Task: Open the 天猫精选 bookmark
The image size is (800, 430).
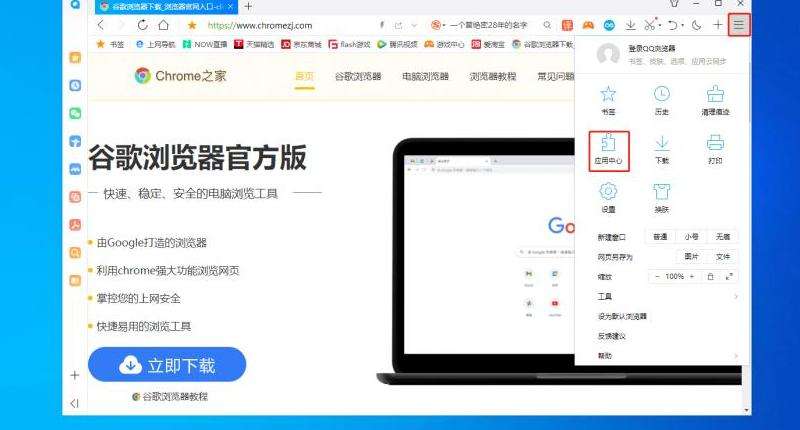Action: click(254, 44)
